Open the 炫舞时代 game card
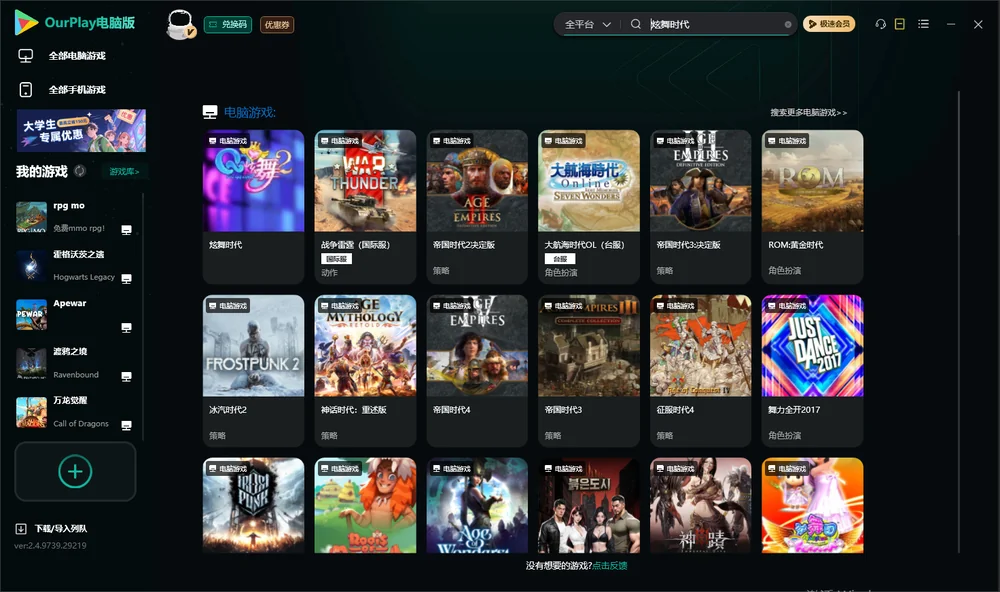 pos(253,206)
